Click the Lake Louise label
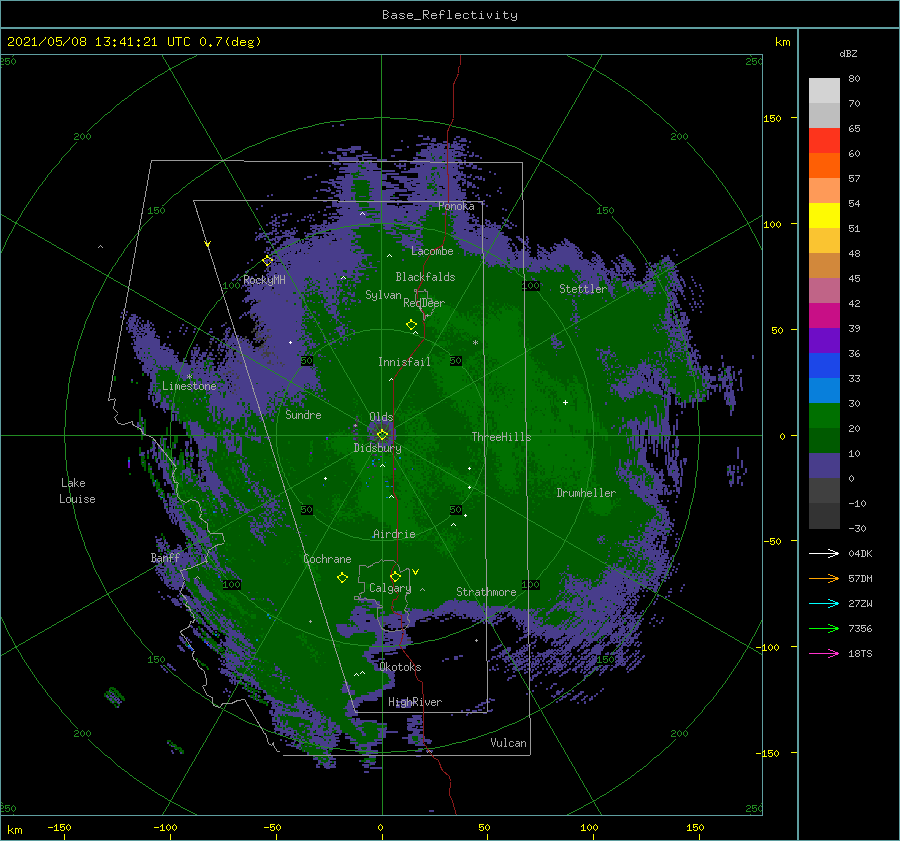 coord(77,491)
